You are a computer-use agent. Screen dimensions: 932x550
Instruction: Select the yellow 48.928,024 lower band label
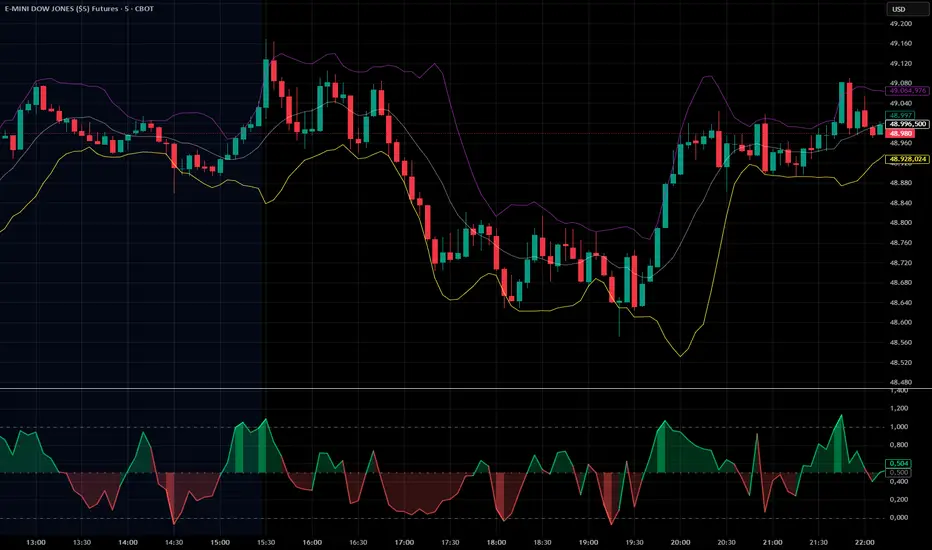[907, 159]
